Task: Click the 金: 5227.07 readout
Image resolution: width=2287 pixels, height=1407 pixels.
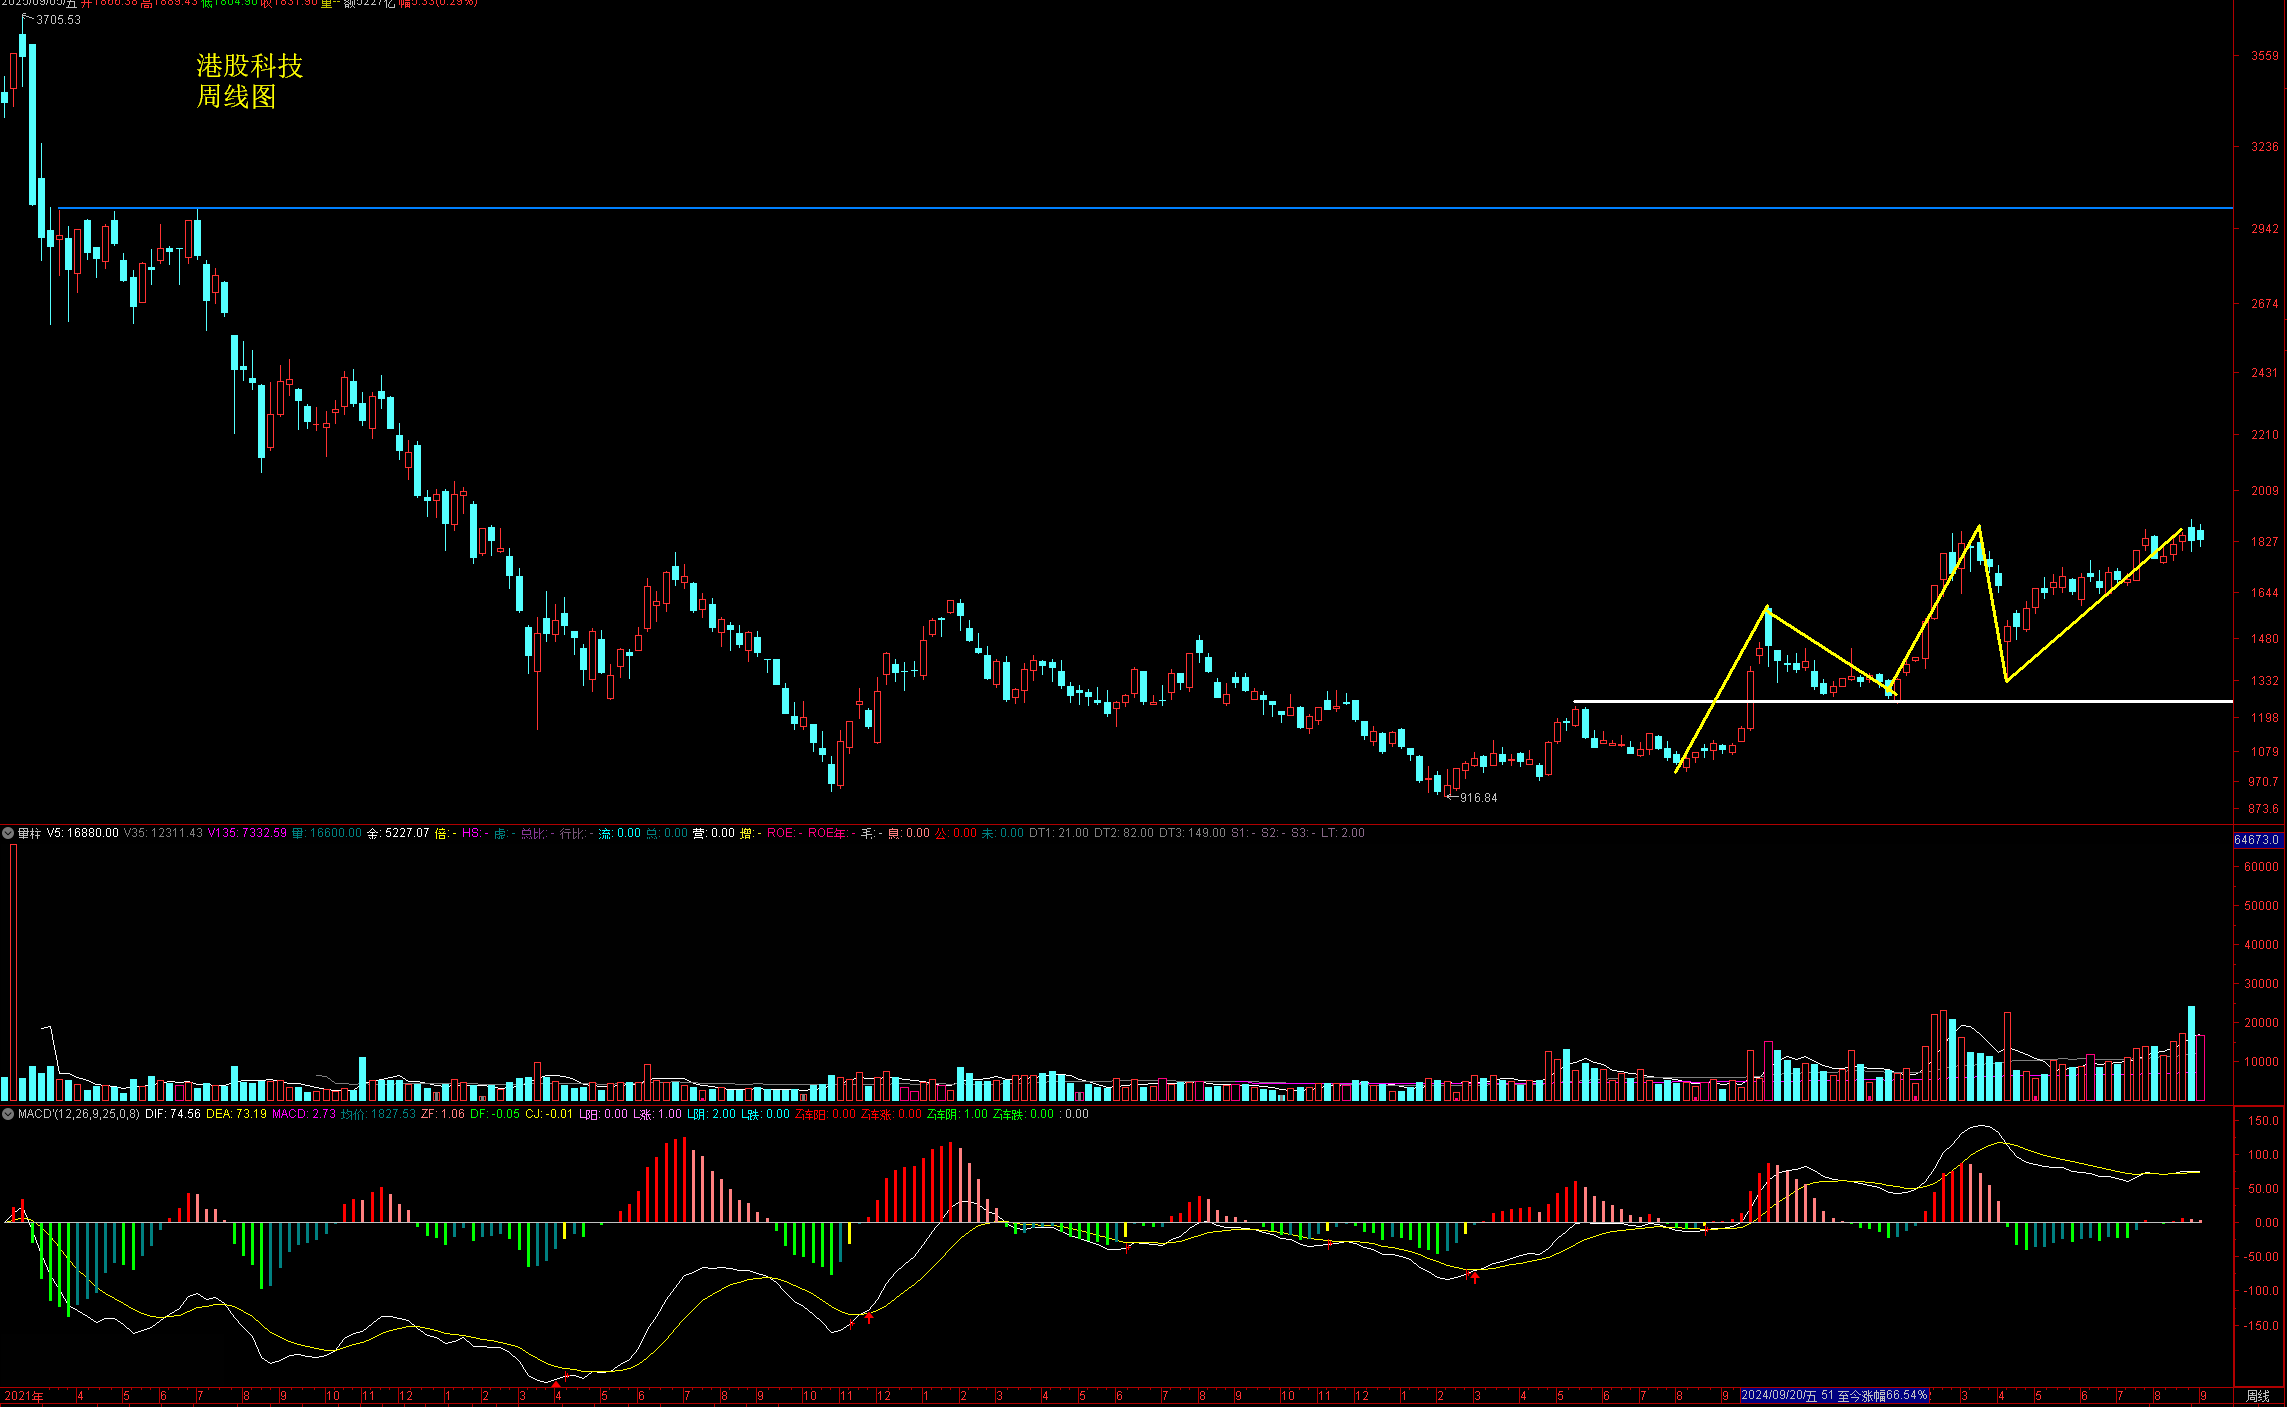Action: tap(398, 833)
